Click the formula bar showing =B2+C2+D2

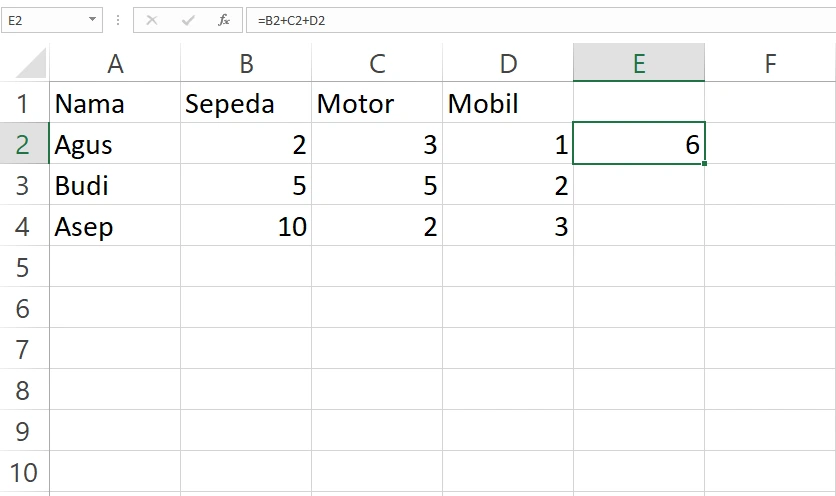tap(541, 20)
